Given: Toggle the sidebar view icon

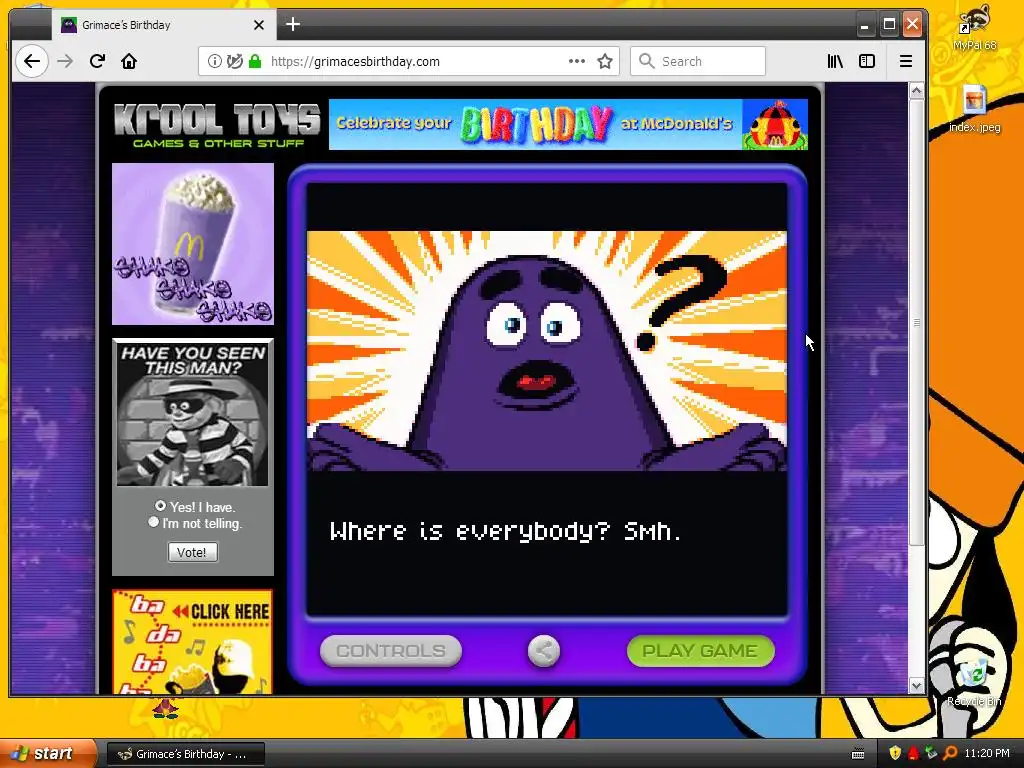Looking at the screenshot, I should 867,61.
